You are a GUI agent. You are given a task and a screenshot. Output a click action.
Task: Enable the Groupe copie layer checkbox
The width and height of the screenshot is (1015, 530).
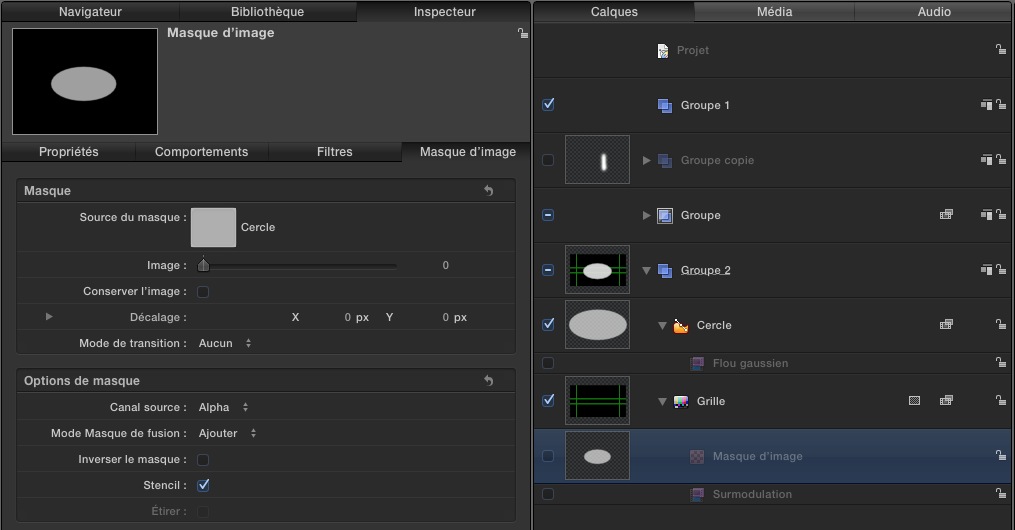548,160
